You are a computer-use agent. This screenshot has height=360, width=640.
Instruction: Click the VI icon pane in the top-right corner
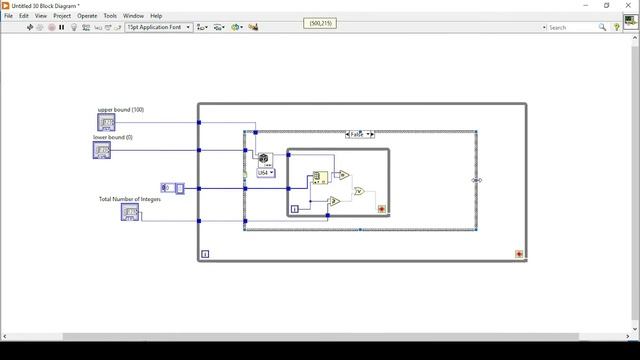631,21
